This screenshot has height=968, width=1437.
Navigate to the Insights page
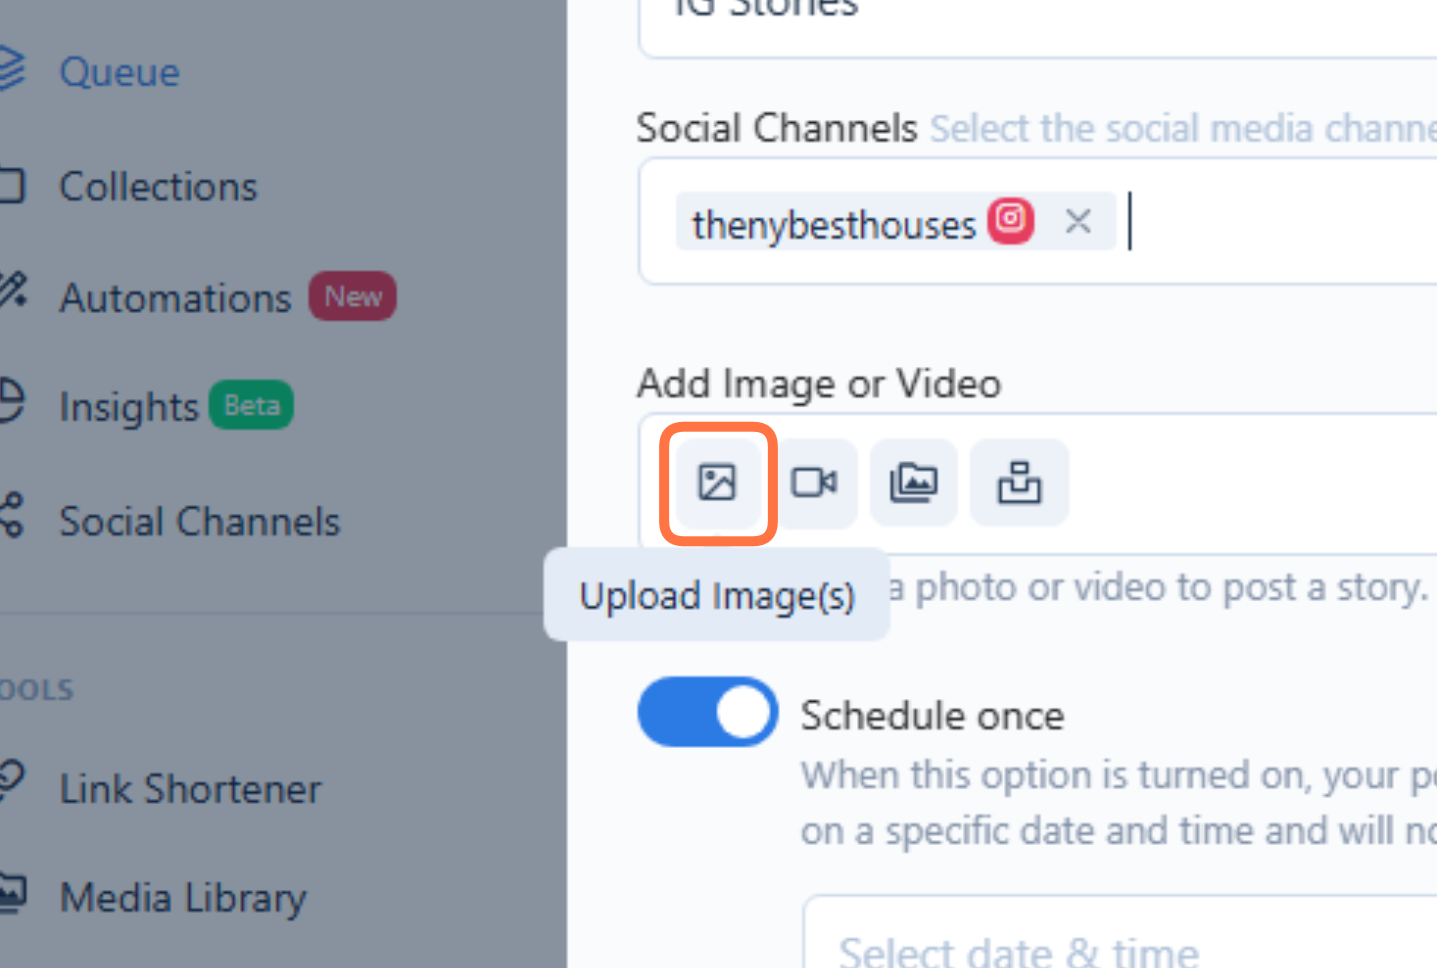coord(129,406)
